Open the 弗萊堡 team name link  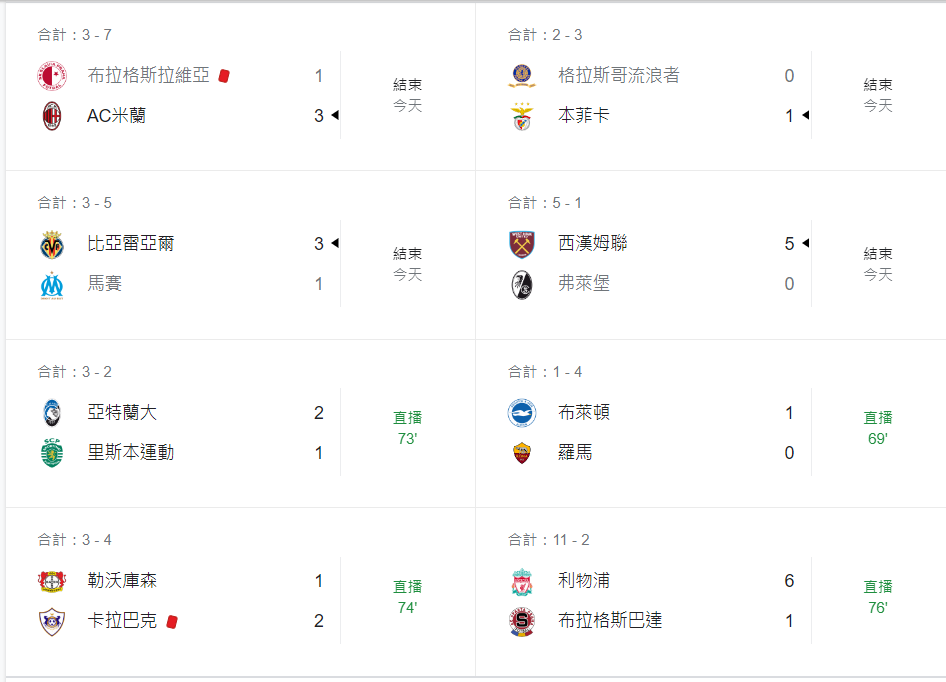click(x=584, y=284)
